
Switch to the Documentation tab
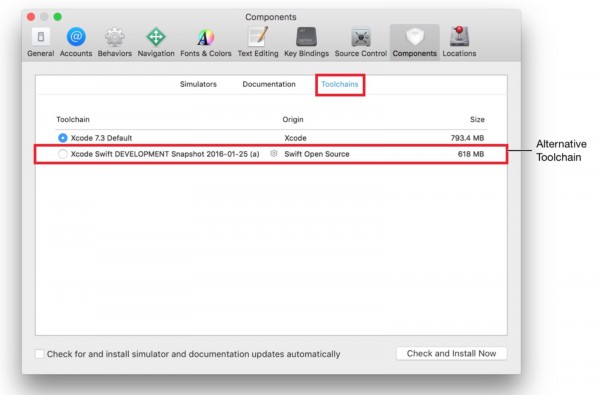click(x=269, y=84)
